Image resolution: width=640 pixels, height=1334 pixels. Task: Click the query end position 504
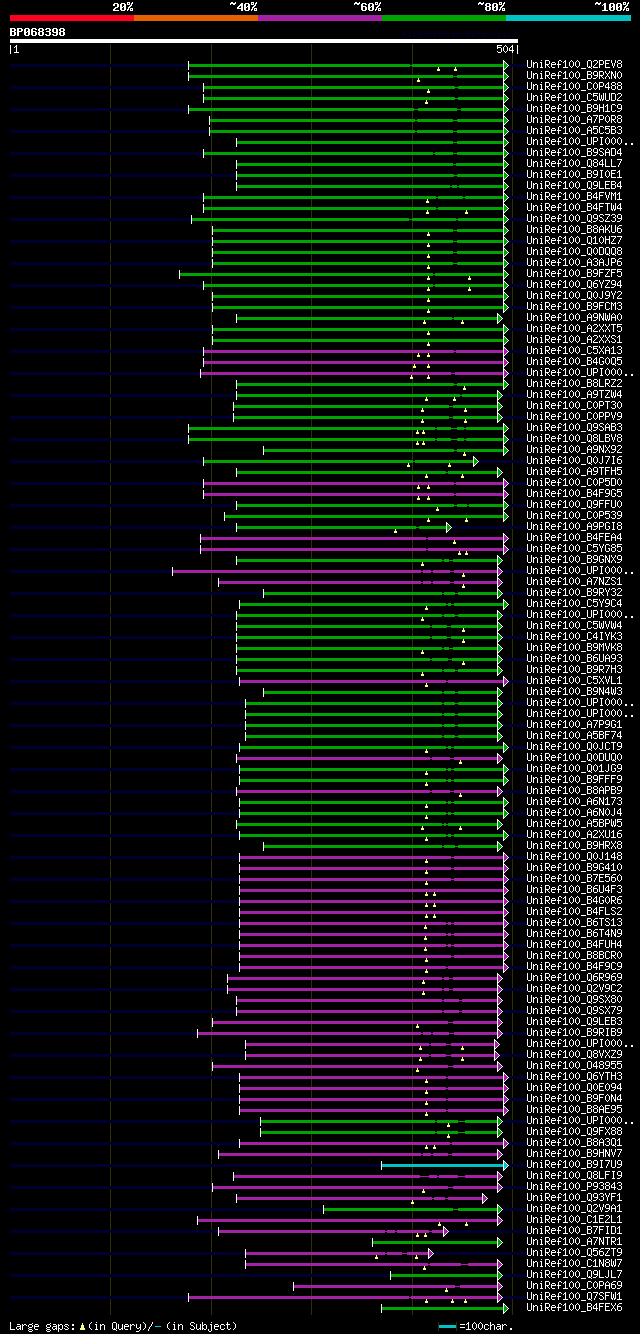504,50
